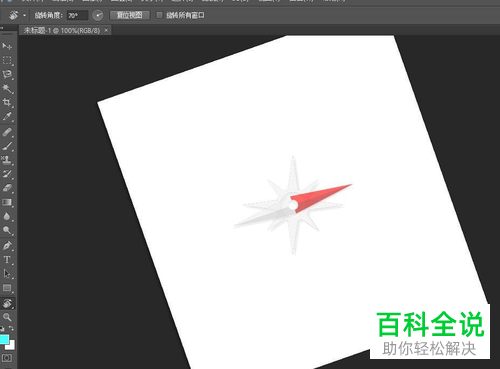Select the Rectangle shape tool
Screen dimensions: 500x369
point(7,288)
